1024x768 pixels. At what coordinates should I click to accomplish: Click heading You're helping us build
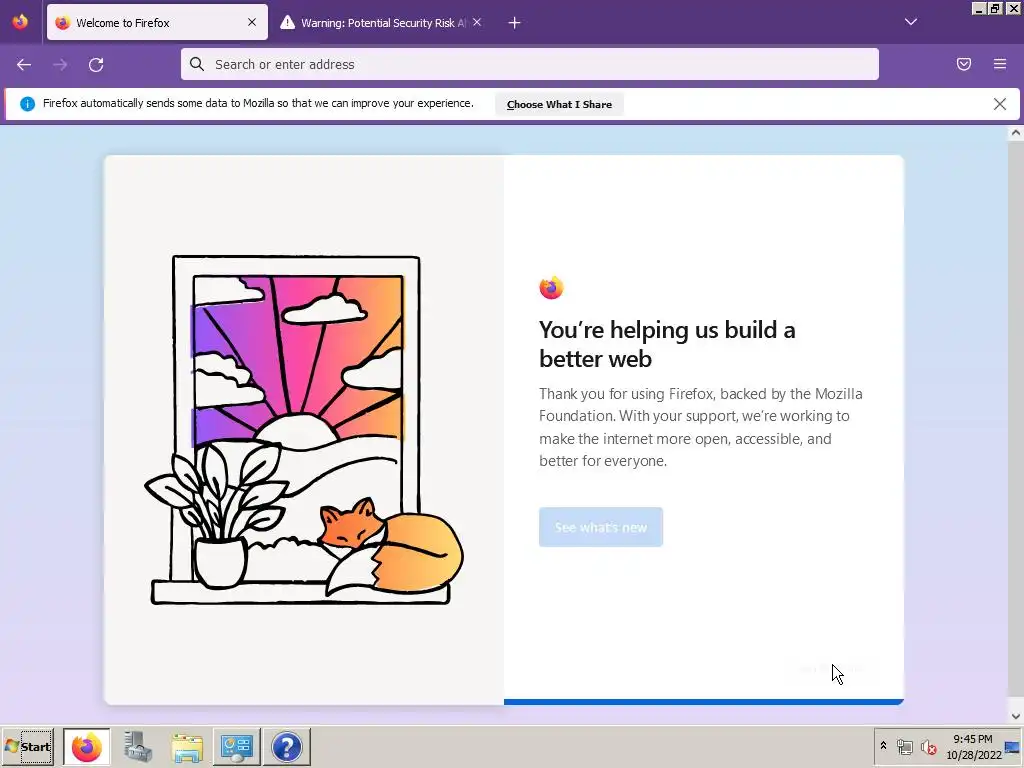click(667, 344)
